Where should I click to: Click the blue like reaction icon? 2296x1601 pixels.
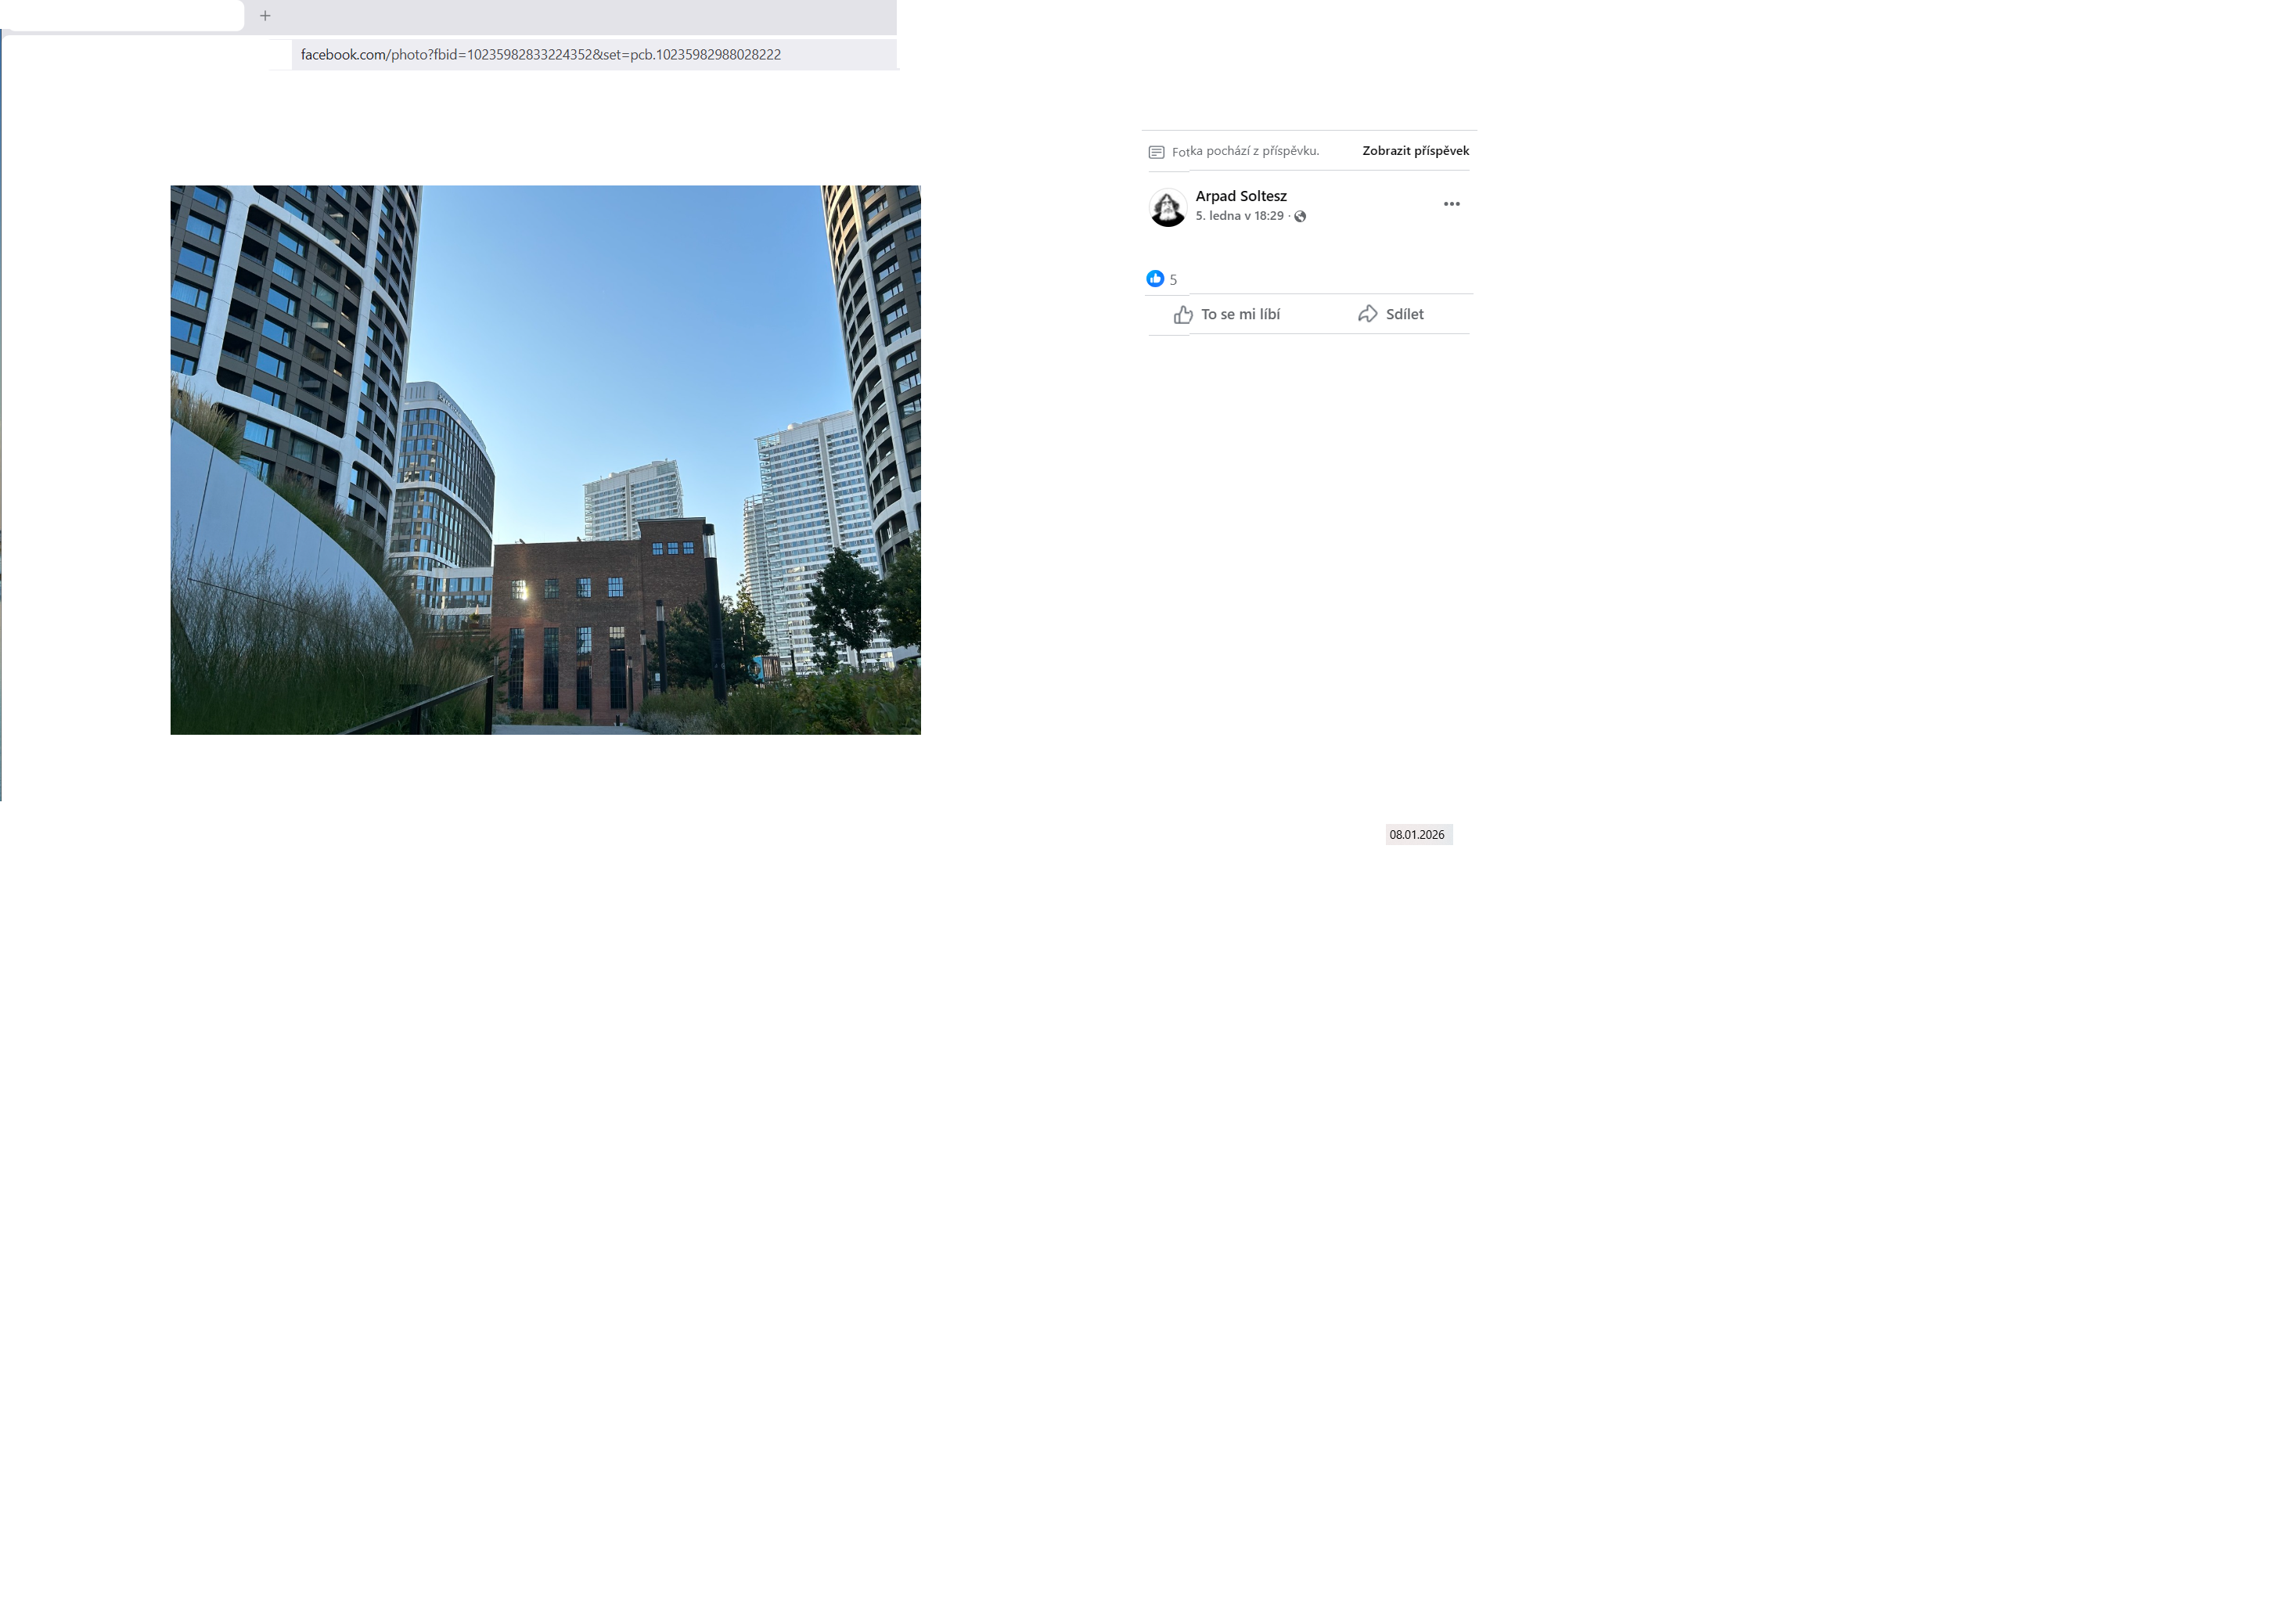point(1155,279)
